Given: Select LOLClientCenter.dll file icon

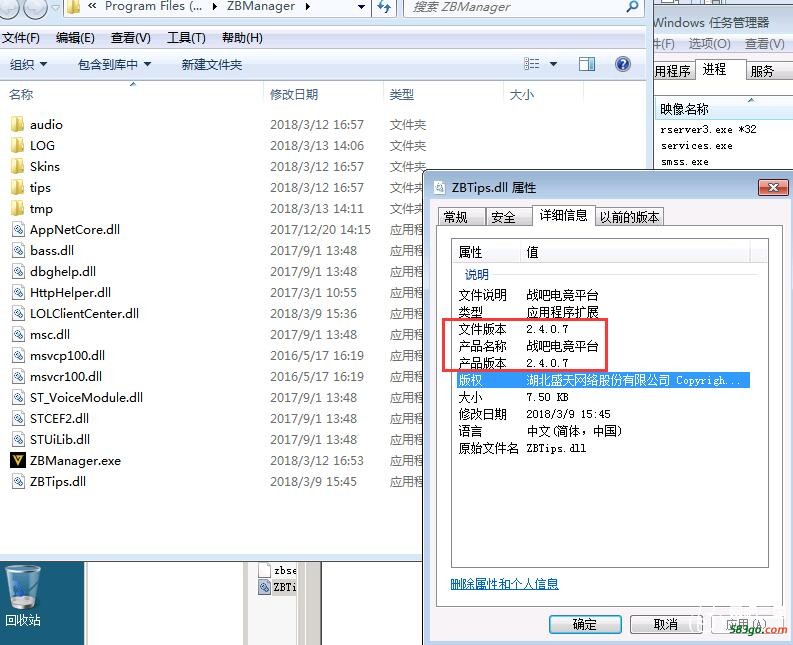Looking at the screenshot, I should 18,314.
